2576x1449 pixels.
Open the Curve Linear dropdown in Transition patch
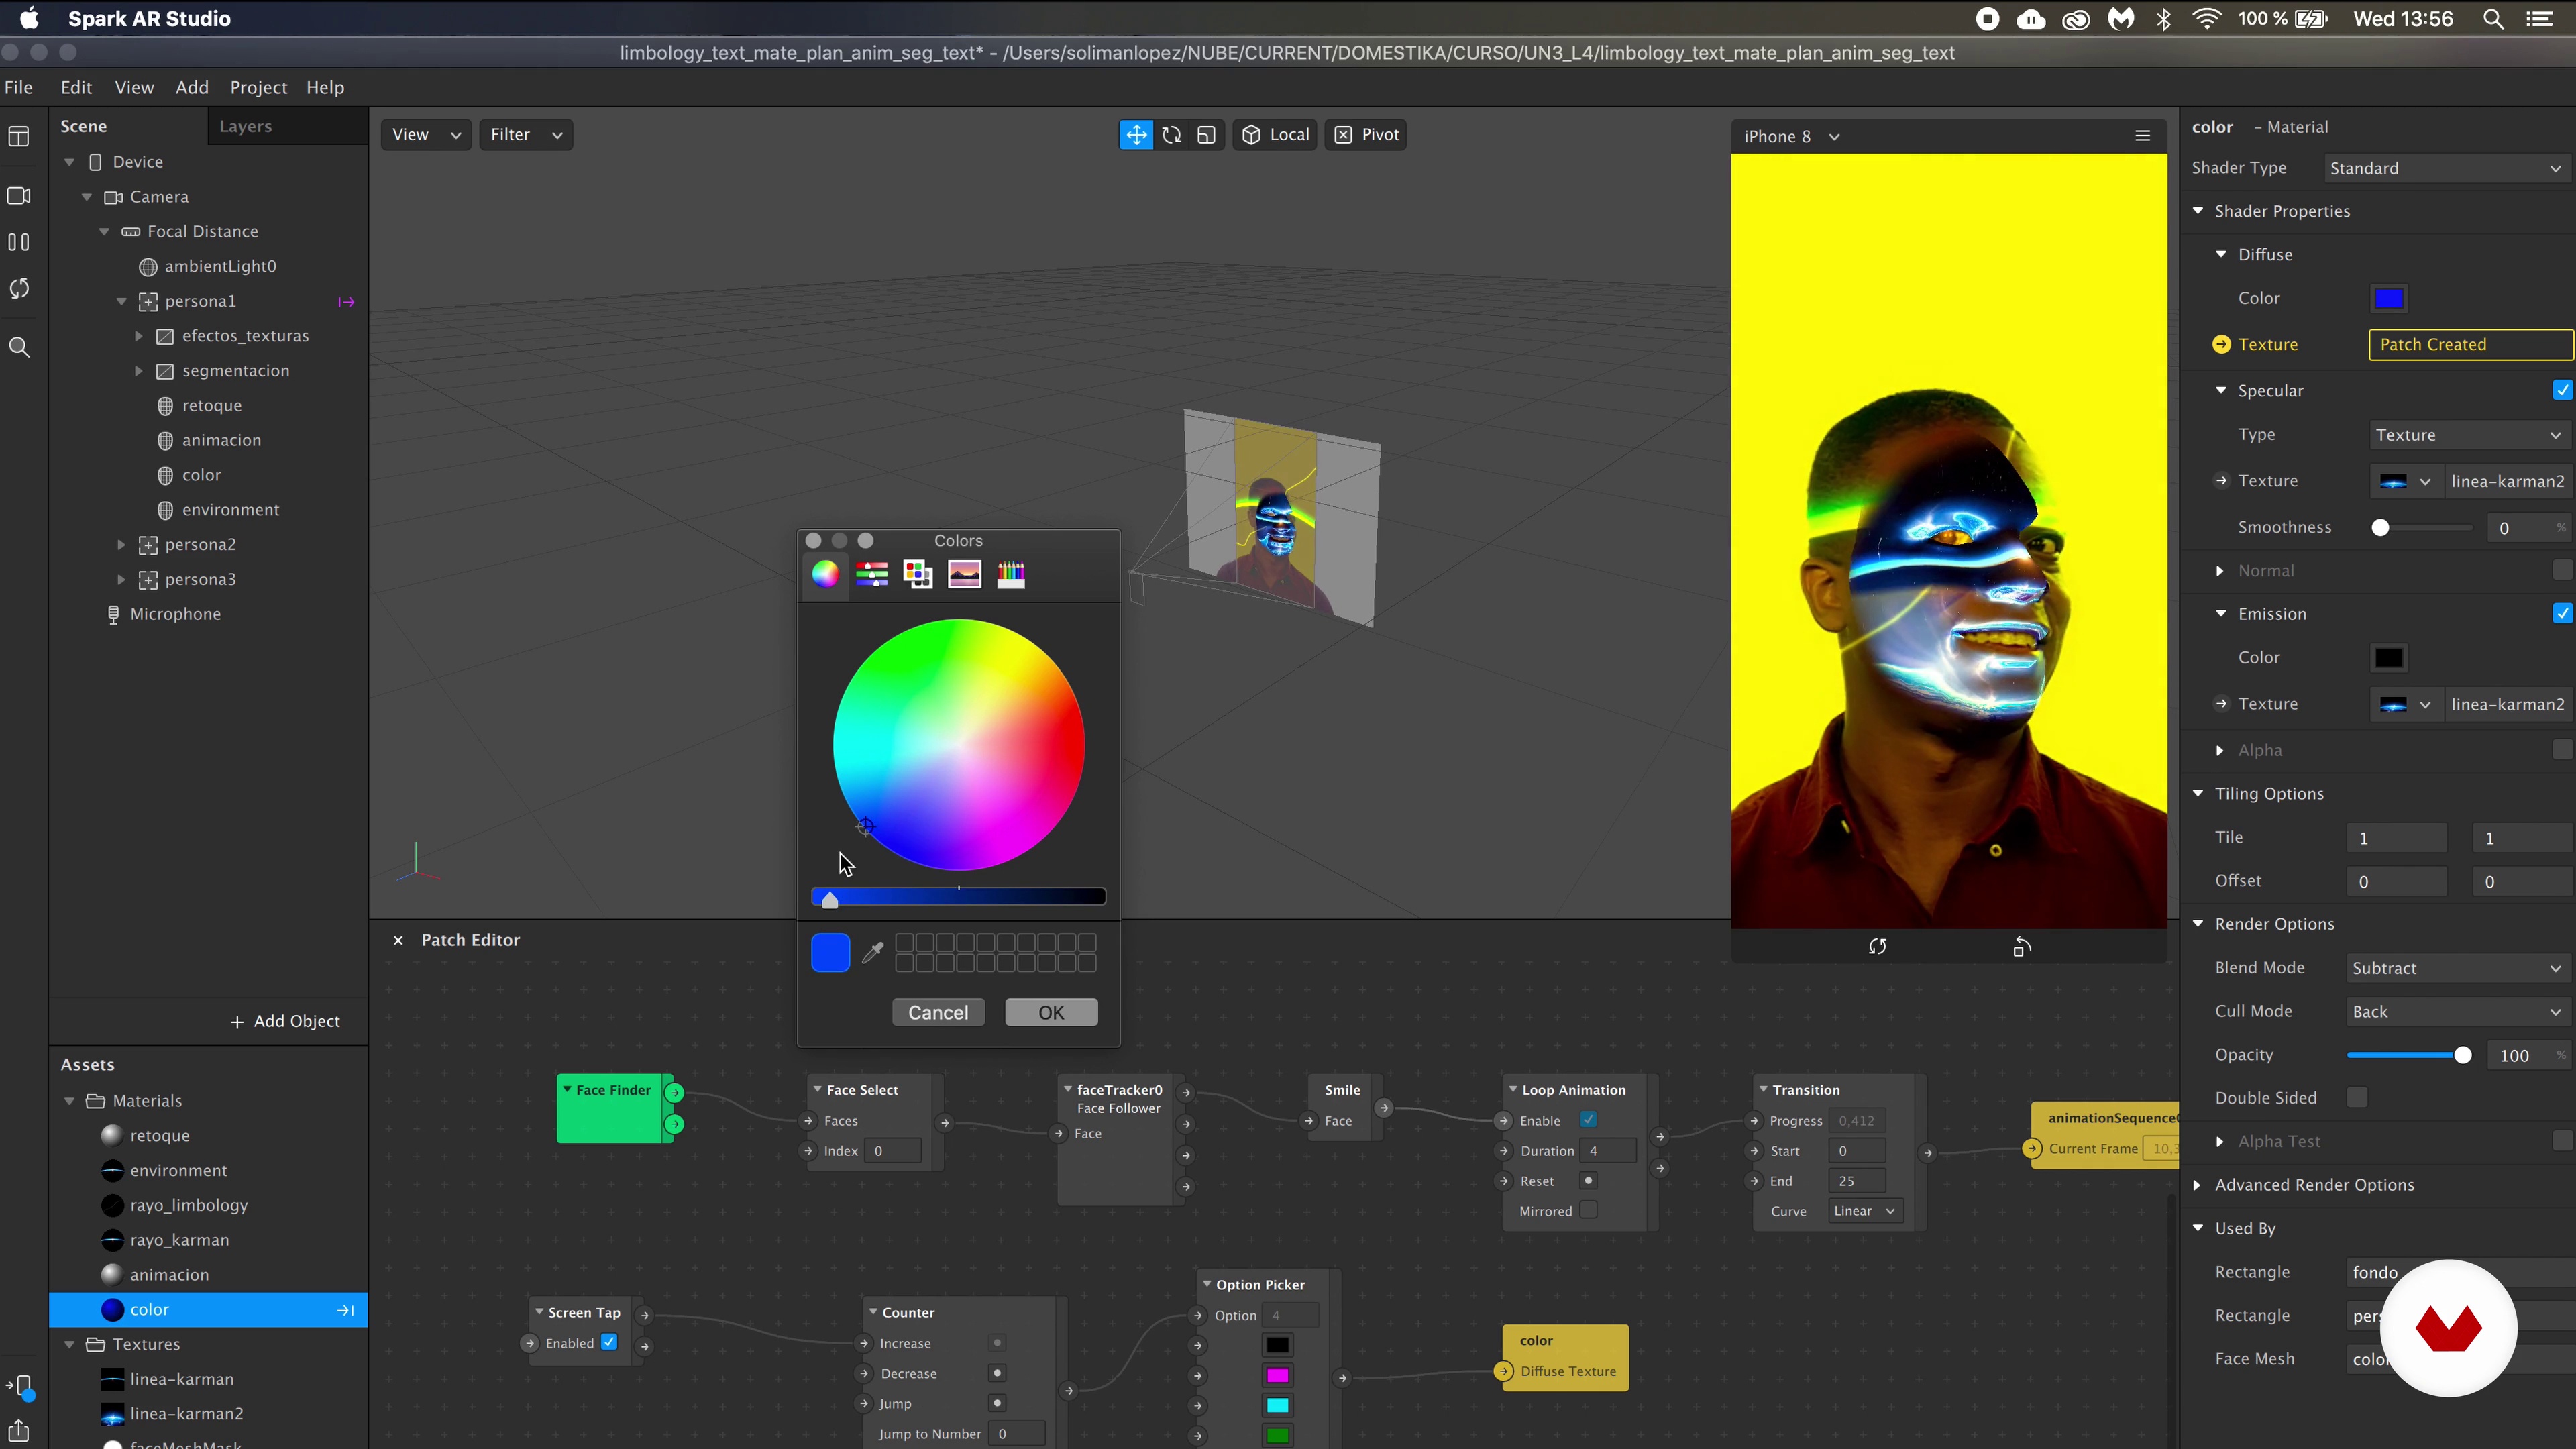1864,1211
